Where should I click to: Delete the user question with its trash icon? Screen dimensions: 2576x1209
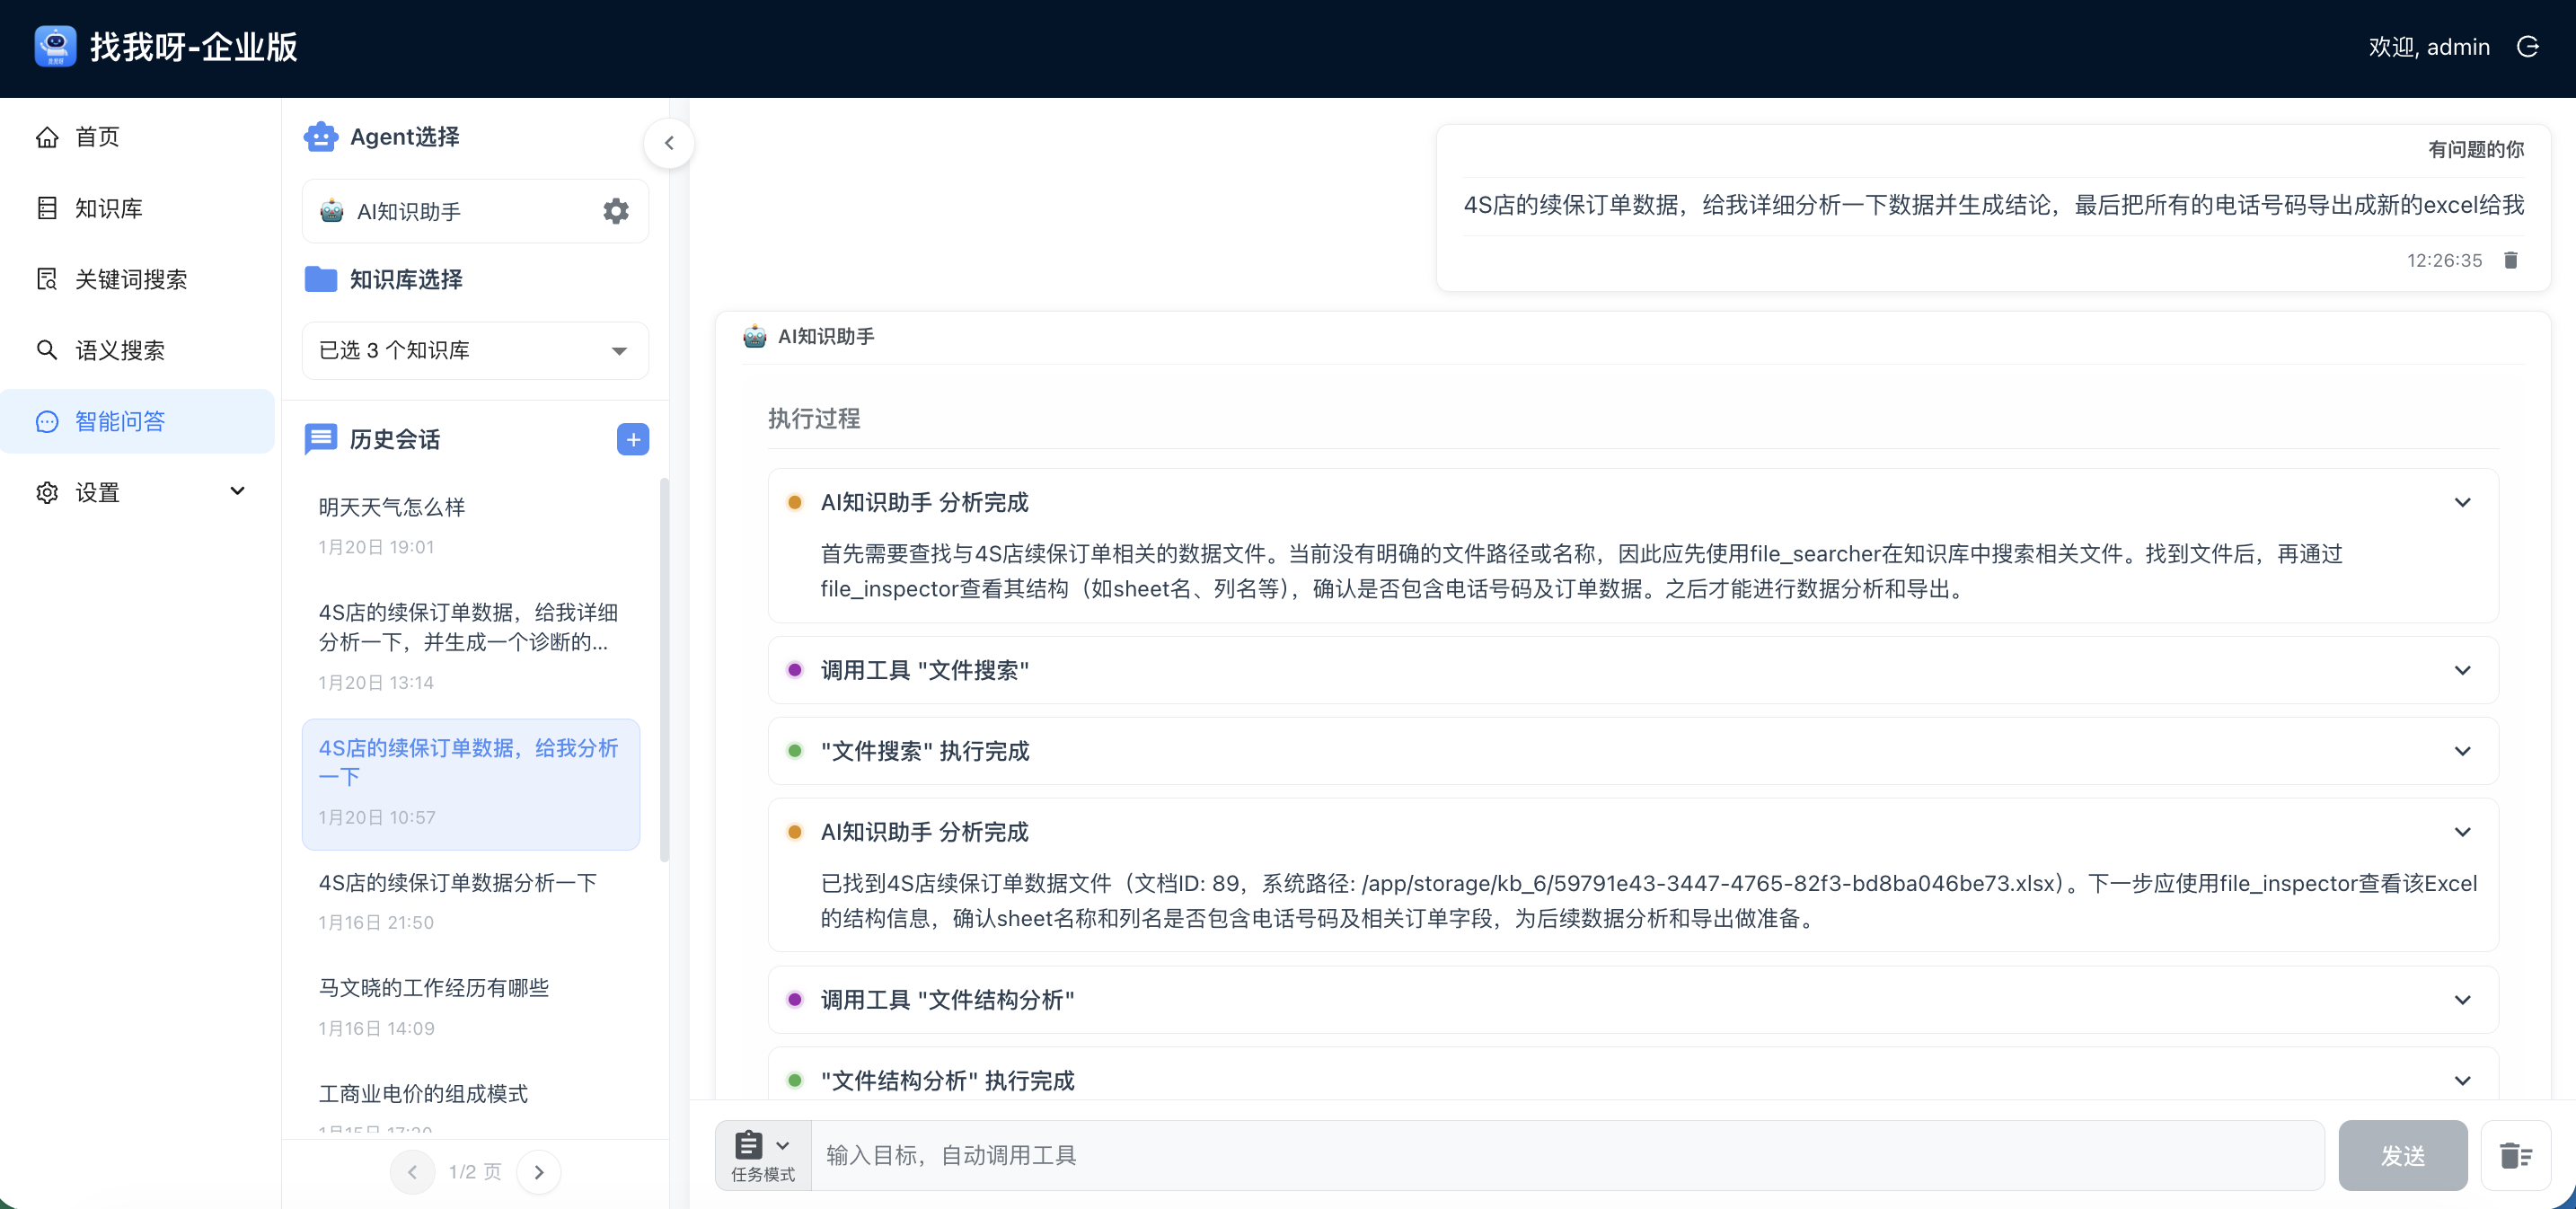pyautogui.click(x=2512, y=259)
